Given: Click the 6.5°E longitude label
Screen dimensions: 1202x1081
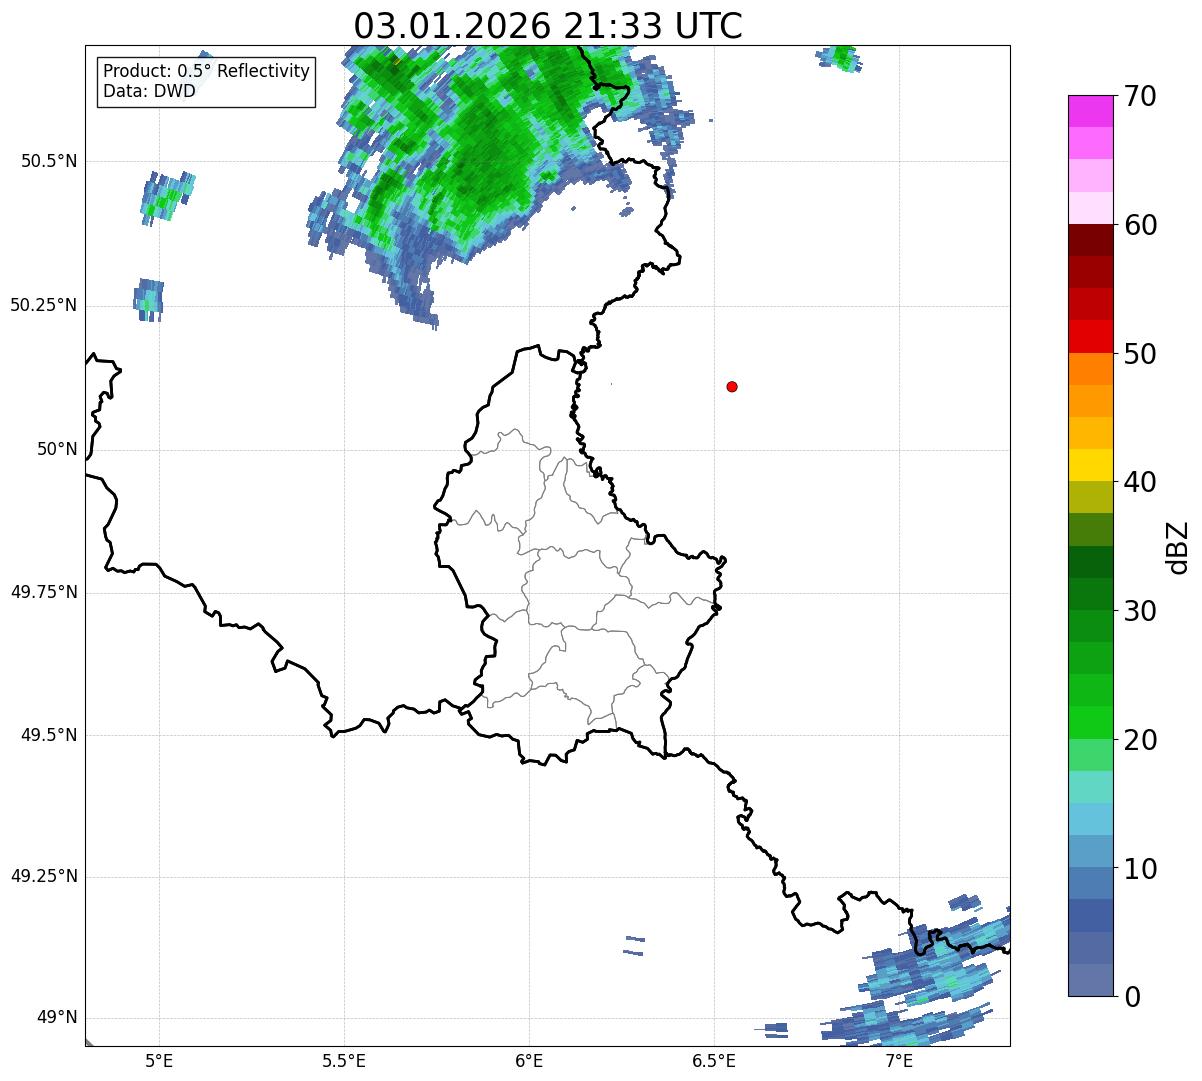Looking at the screenshot, I should click(x=714, y=1062).
